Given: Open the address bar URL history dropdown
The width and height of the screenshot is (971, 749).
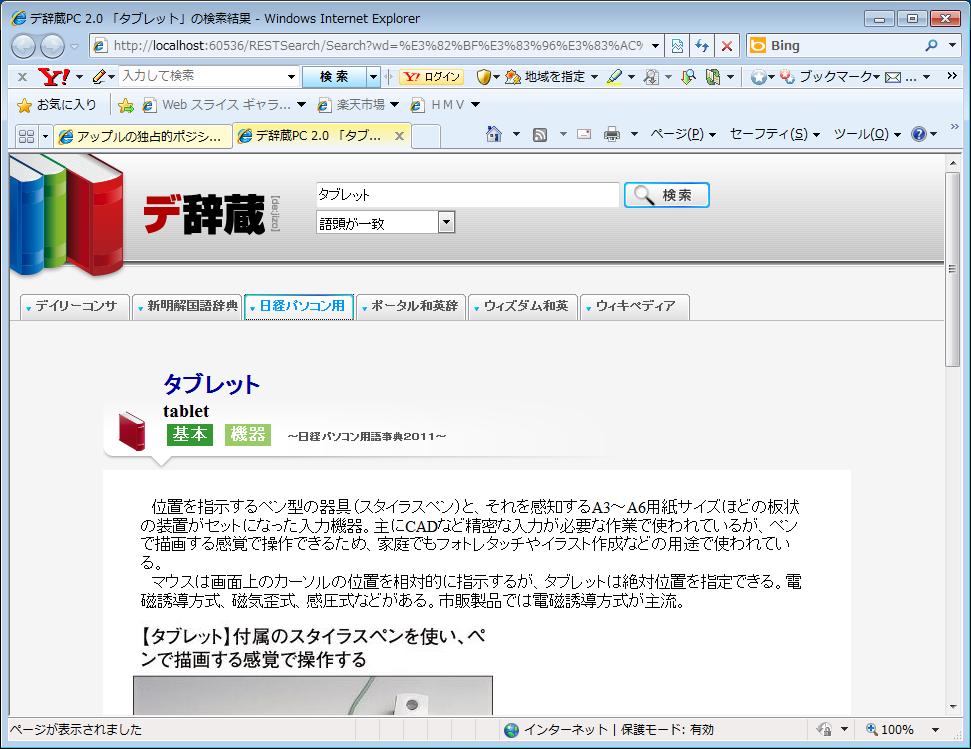Looking at the screenshot, I should pyautogui.click(x=655, y=46).
